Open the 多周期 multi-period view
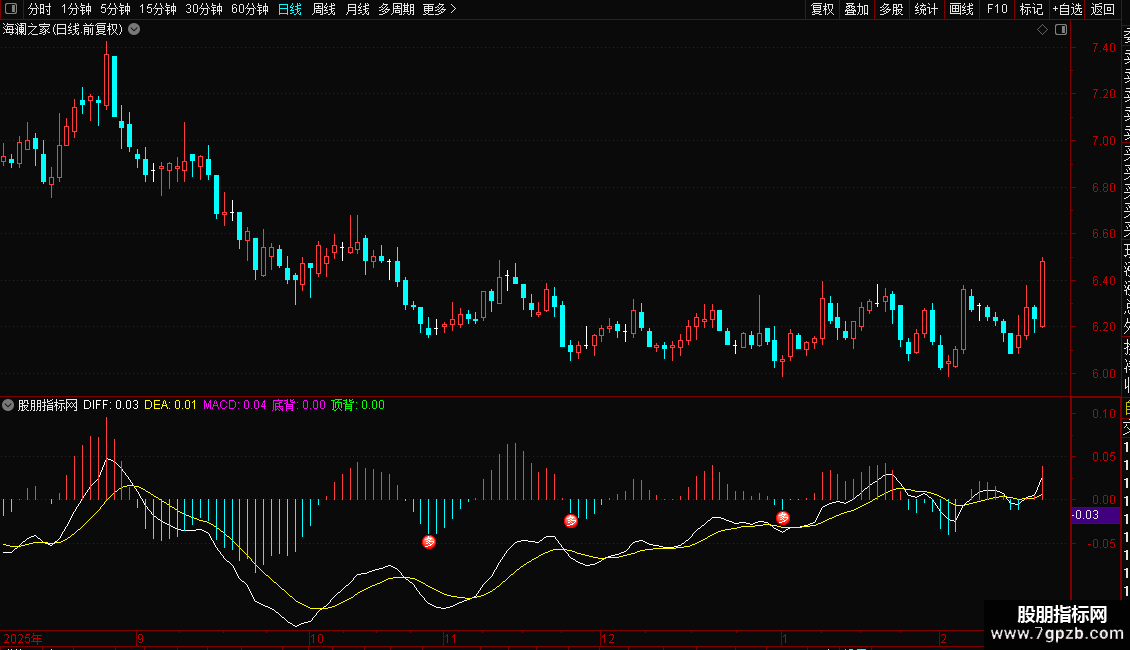 (396, 9)
